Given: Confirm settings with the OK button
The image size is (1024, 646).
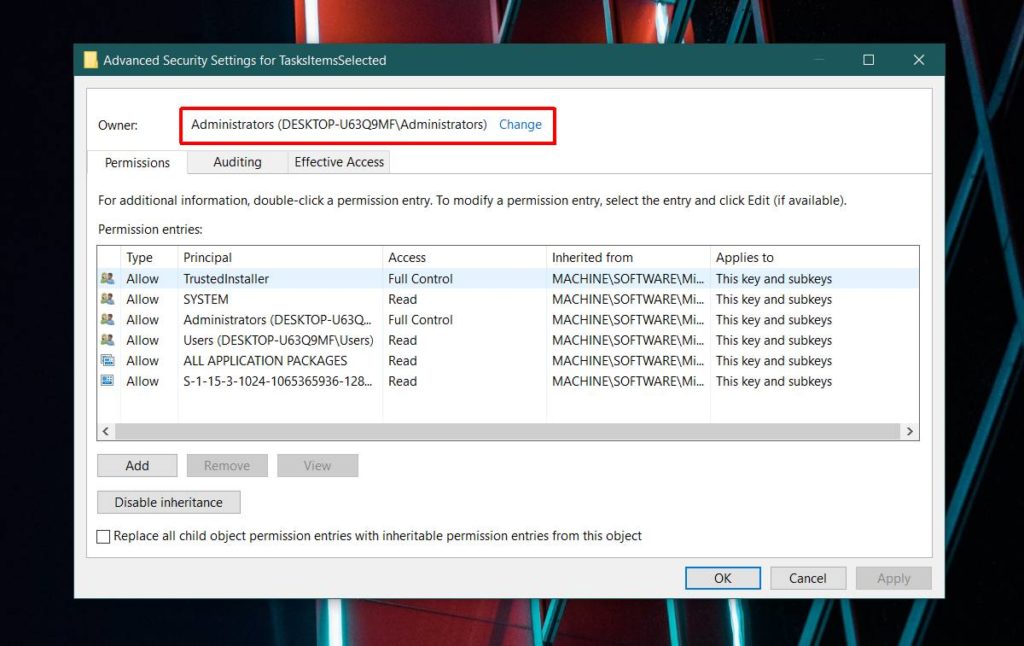Looking at the screenshot, I should pos(722,577).
